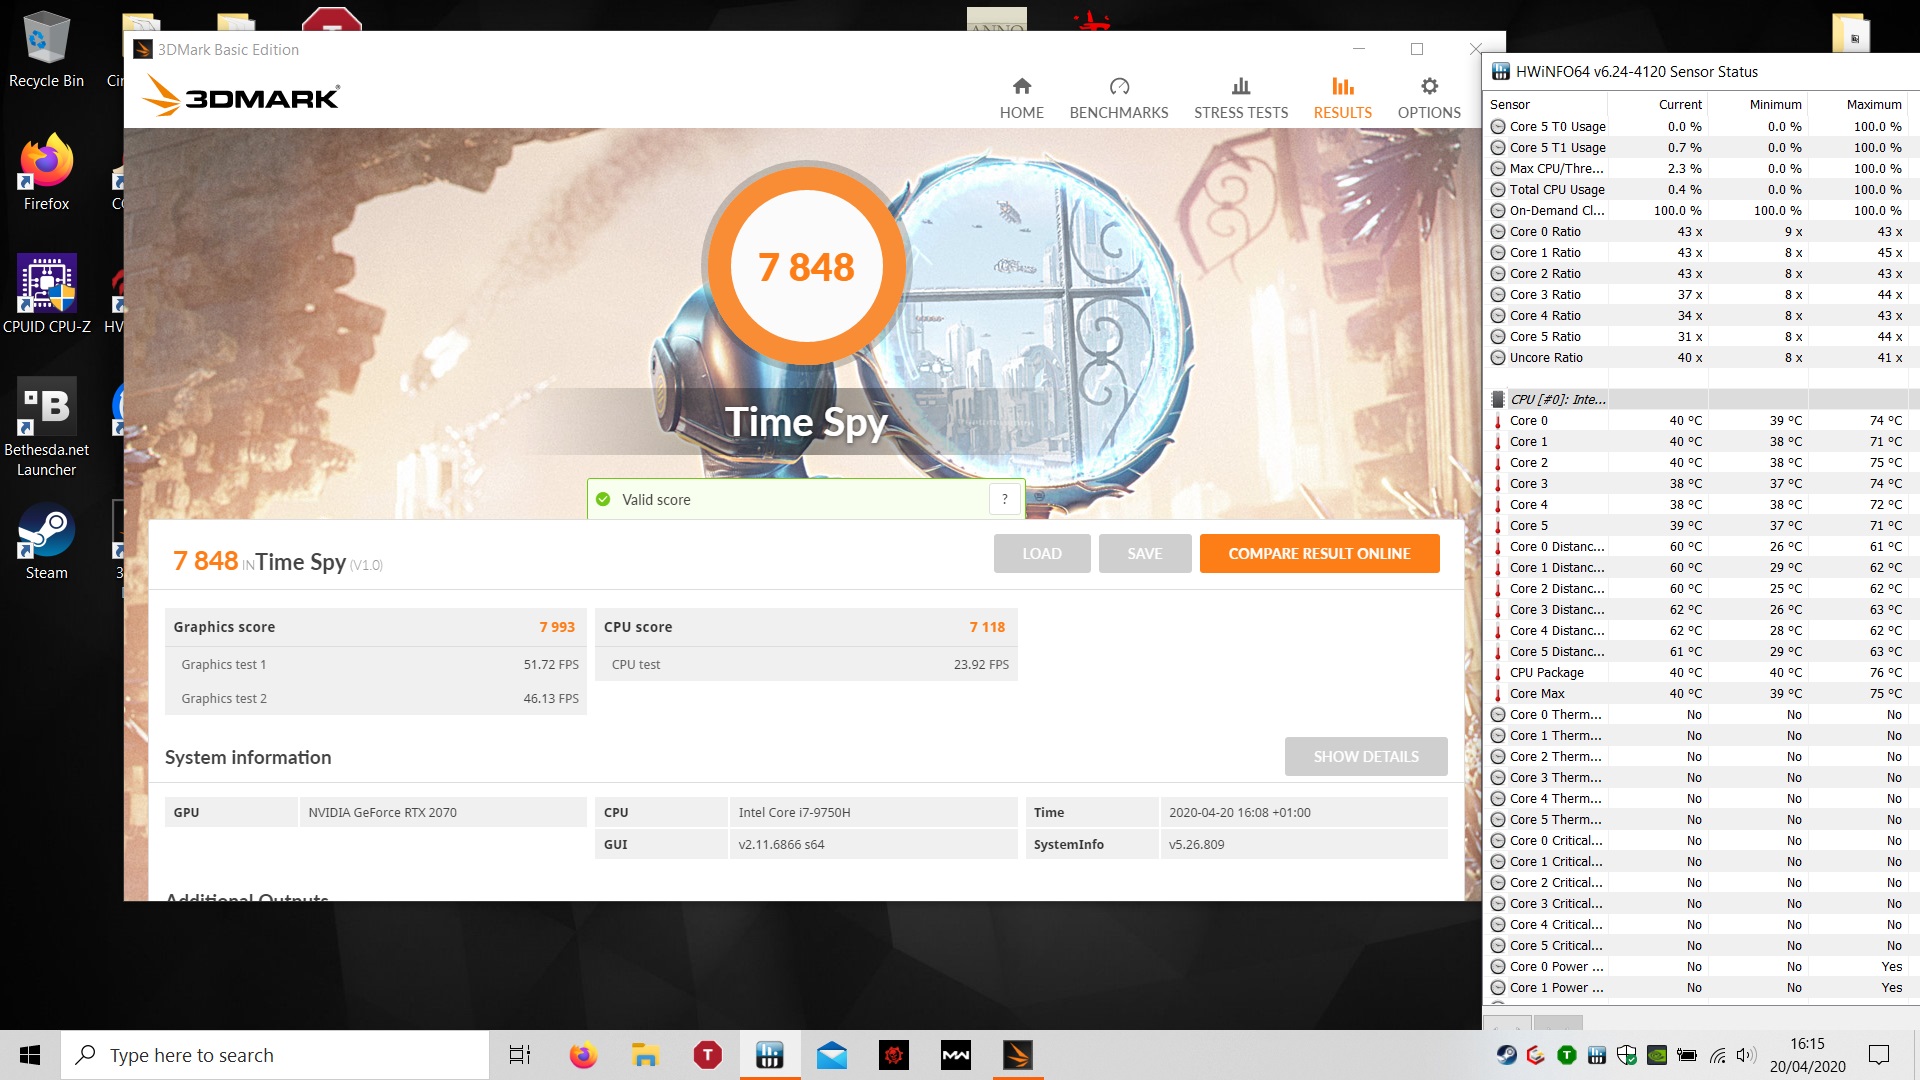Click the LOAD result button

point(1041,553)
